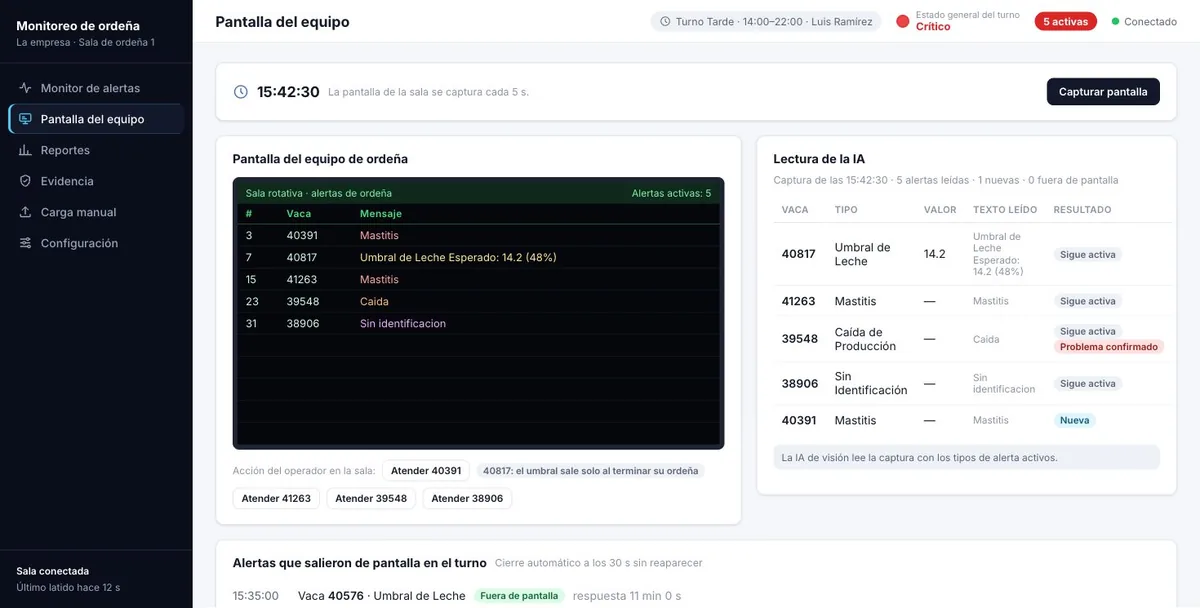Click the clock icon beside 15:42:30
The width and height of the screenshot is (1200, 608).
click(x=241, y=92)
